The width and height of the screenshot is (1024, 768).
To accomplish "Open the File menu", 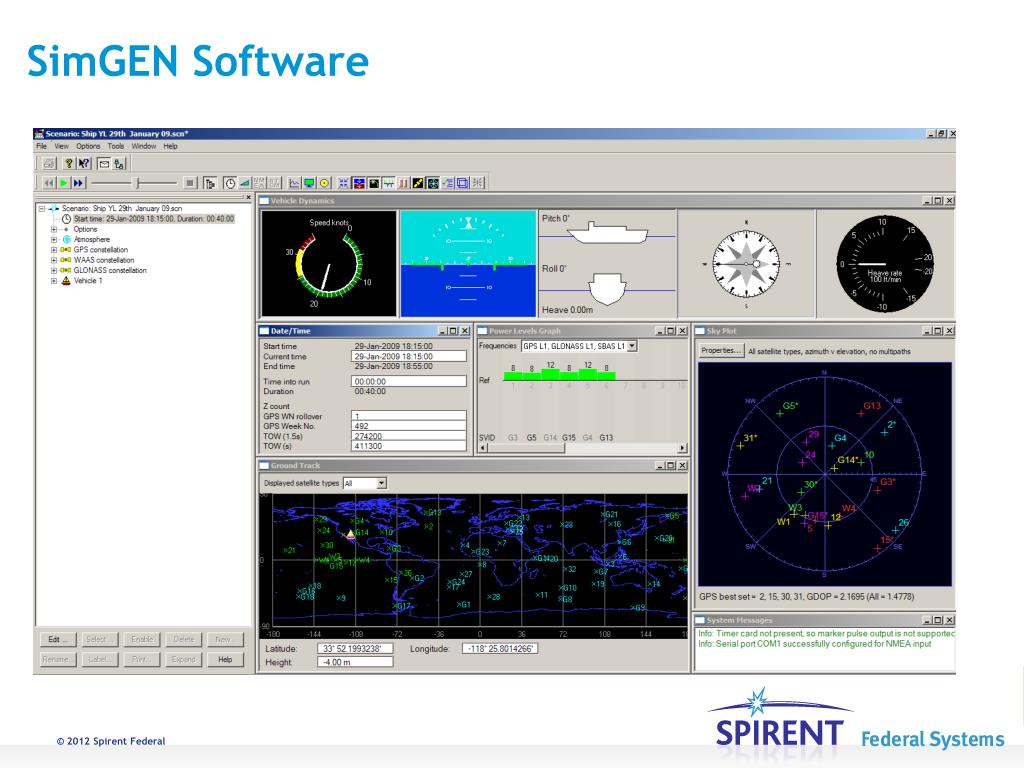I will pyautogui.click(x=41, y=146).
